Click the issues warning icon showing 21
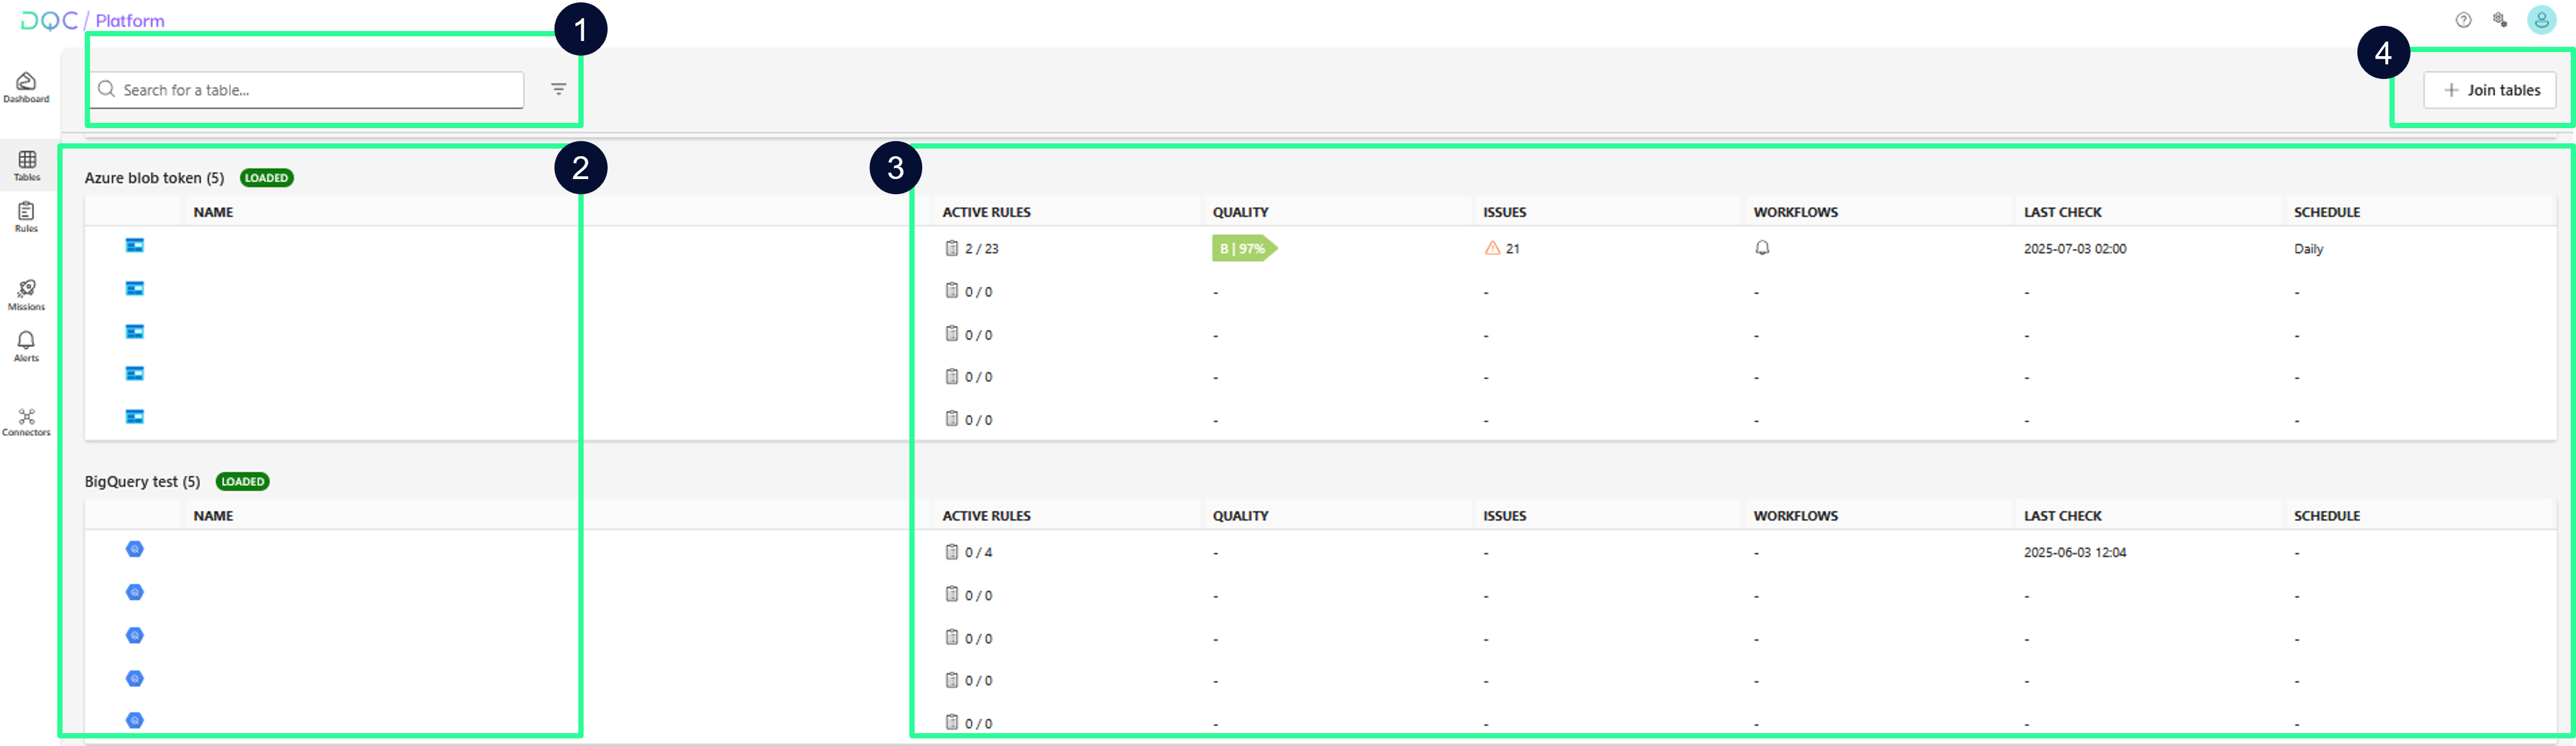 pos(1492,248)
